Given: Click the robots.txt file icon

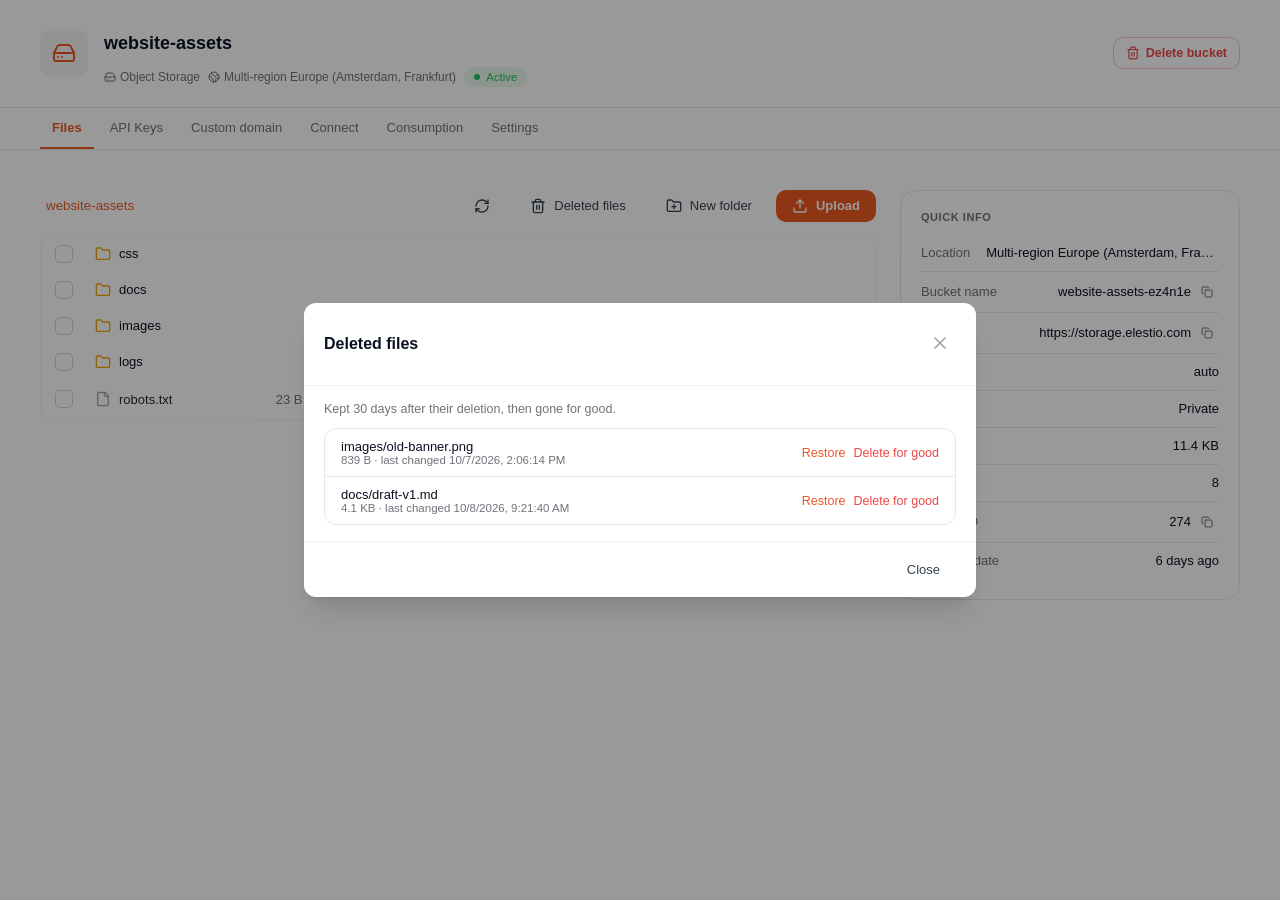Looking at the screenshot, I should pyautogui.click(x=103, y=399).
